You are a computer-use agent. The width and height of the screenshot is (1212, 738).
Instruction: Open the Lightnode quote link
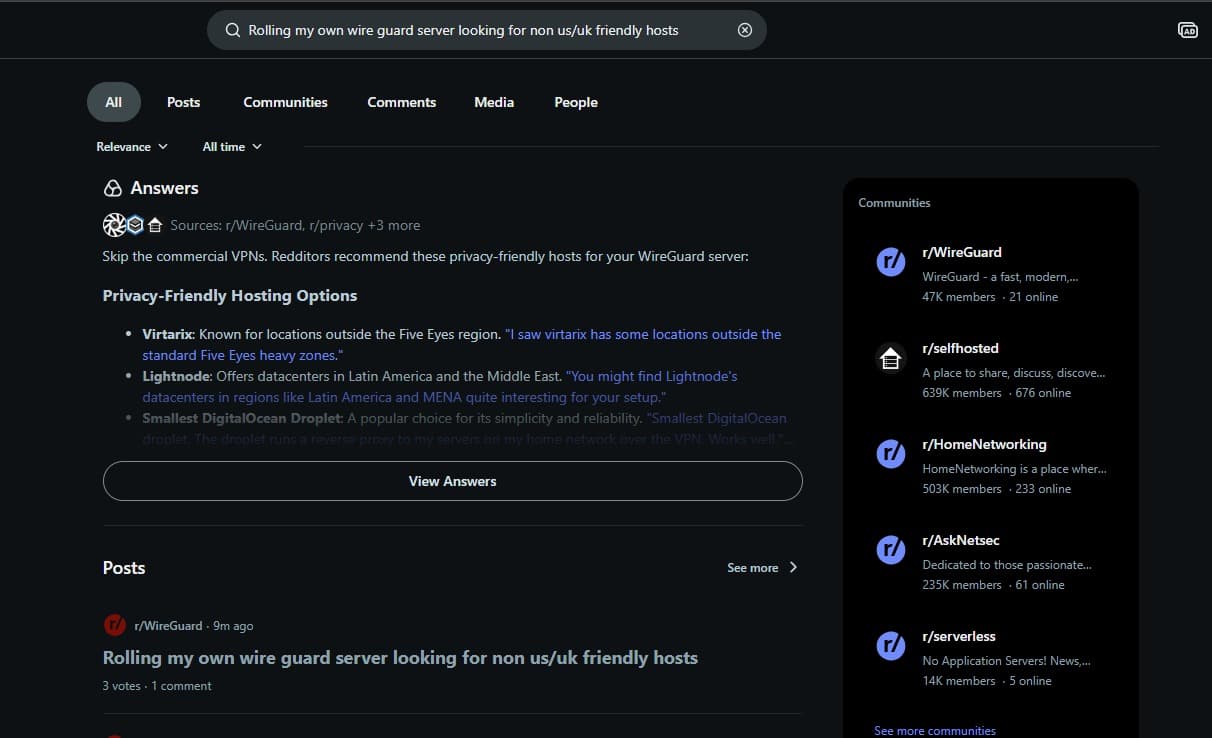click(x=440, y=387)
